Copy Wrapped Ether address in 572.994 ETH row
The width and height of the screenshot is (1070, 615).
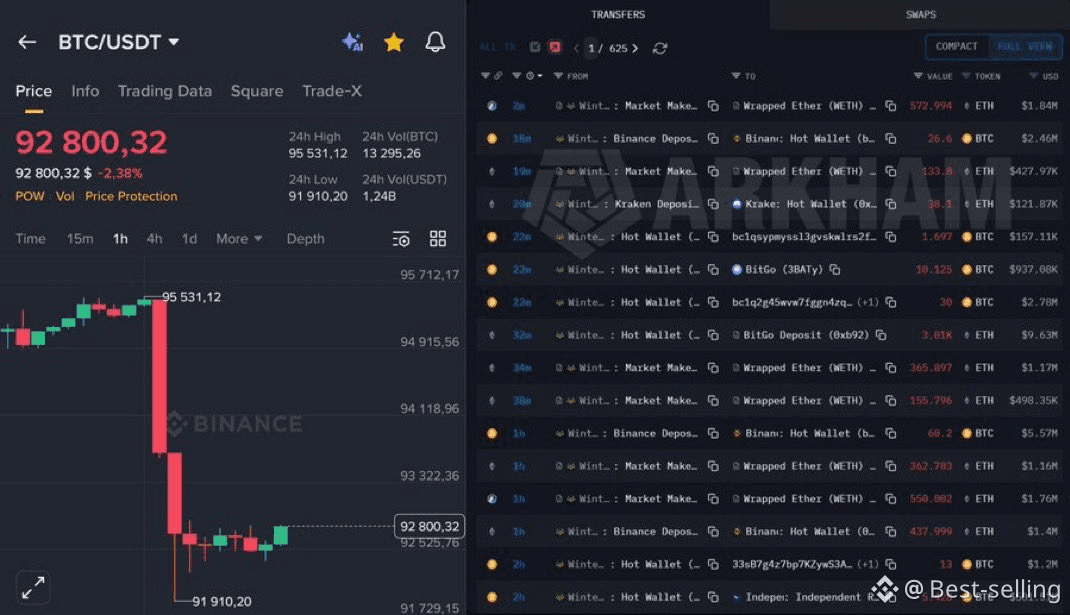tap(891, 106)
